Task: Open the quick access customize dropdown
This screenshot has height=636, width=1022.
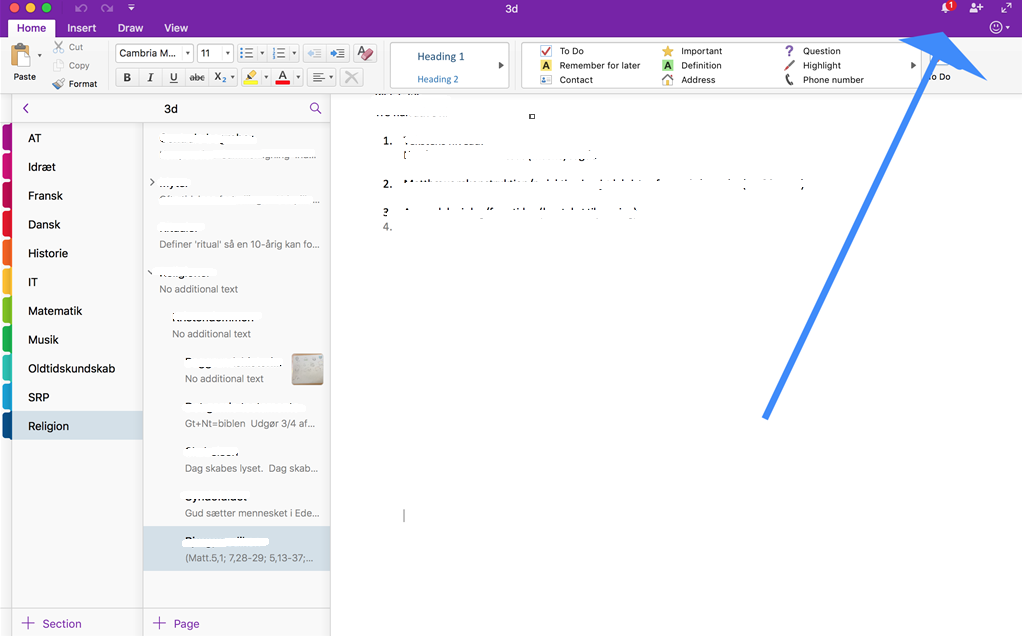Action: point(131,8)
